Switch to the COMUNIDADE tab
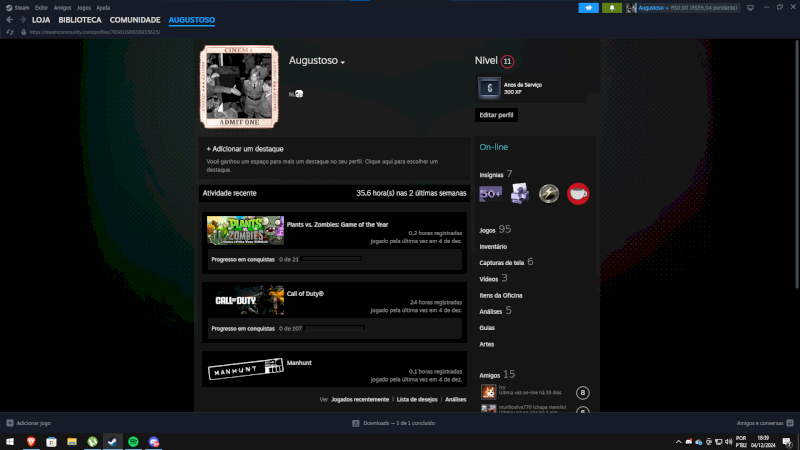 (135, 20)
